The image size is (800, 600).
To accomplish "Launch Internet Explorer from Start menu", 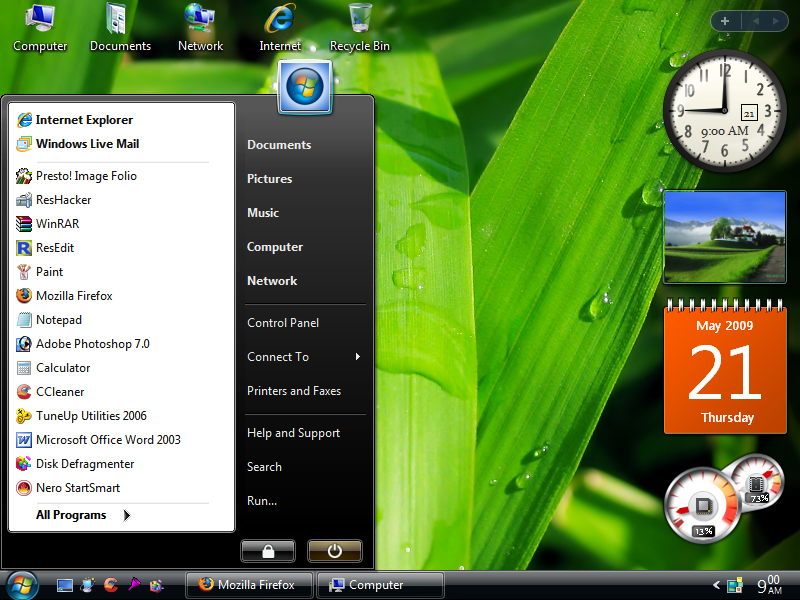I will pyautogui.click(x=121, y=120).
